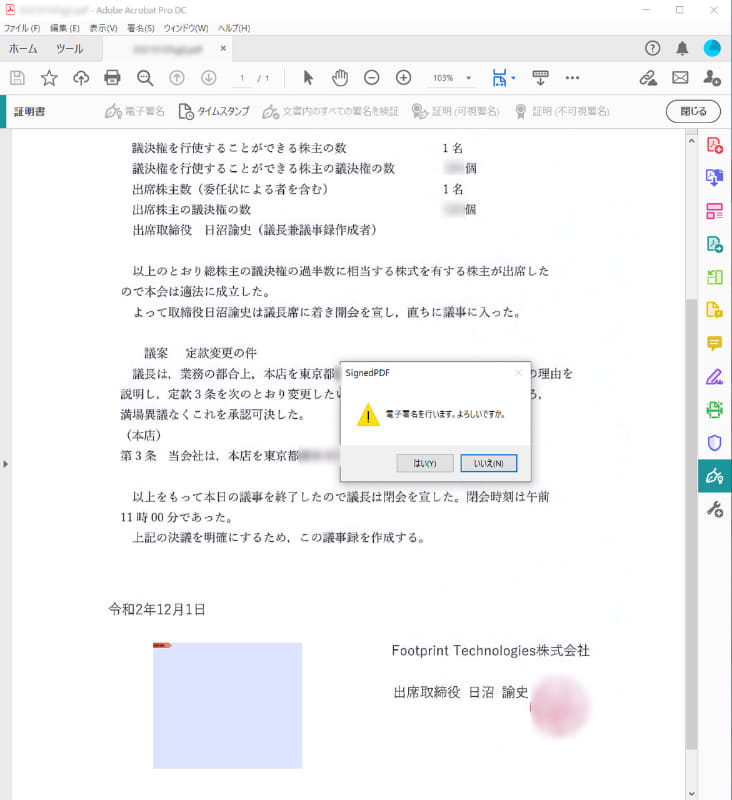Expand the left navigation pane arrow
Viewport: 732px width, 800px height.
pyautogui.click(x=6, y=464)
